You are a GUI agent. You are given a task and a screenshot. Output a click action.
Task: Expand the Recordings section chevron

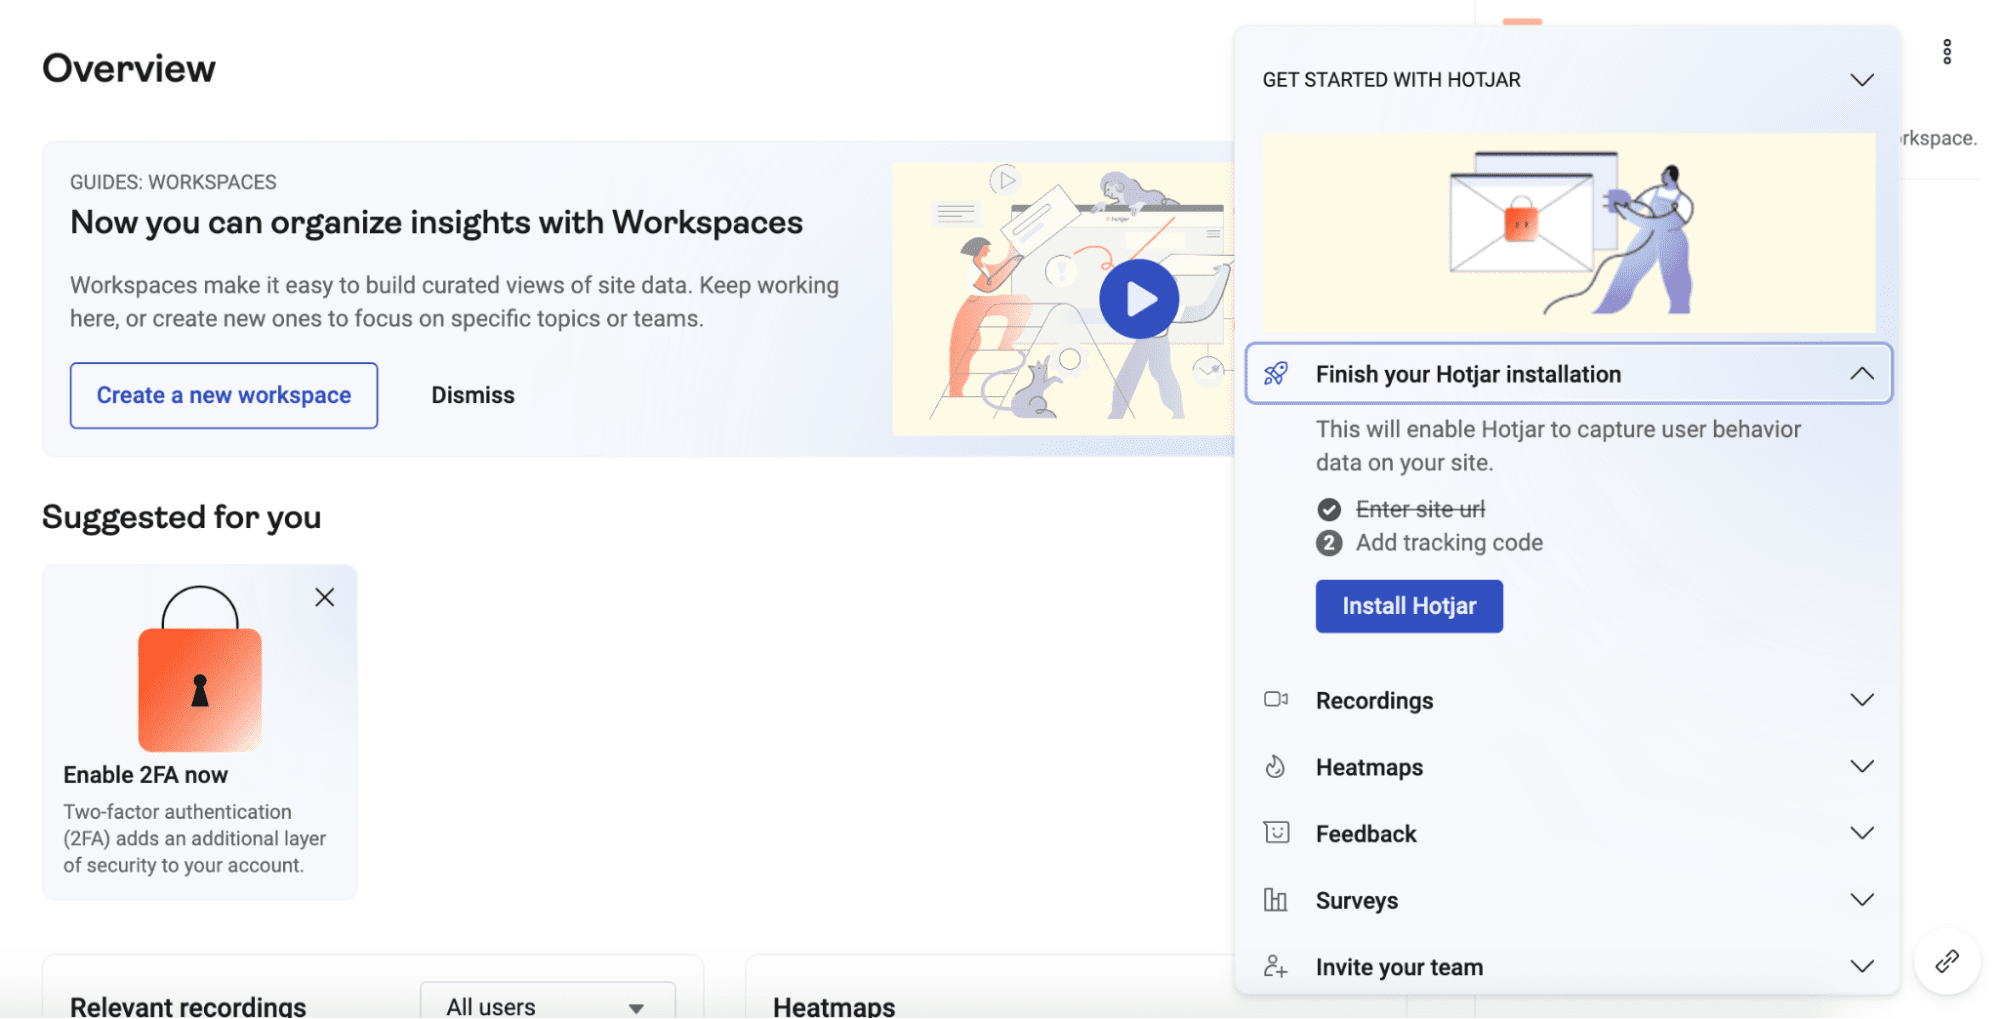1861,700
